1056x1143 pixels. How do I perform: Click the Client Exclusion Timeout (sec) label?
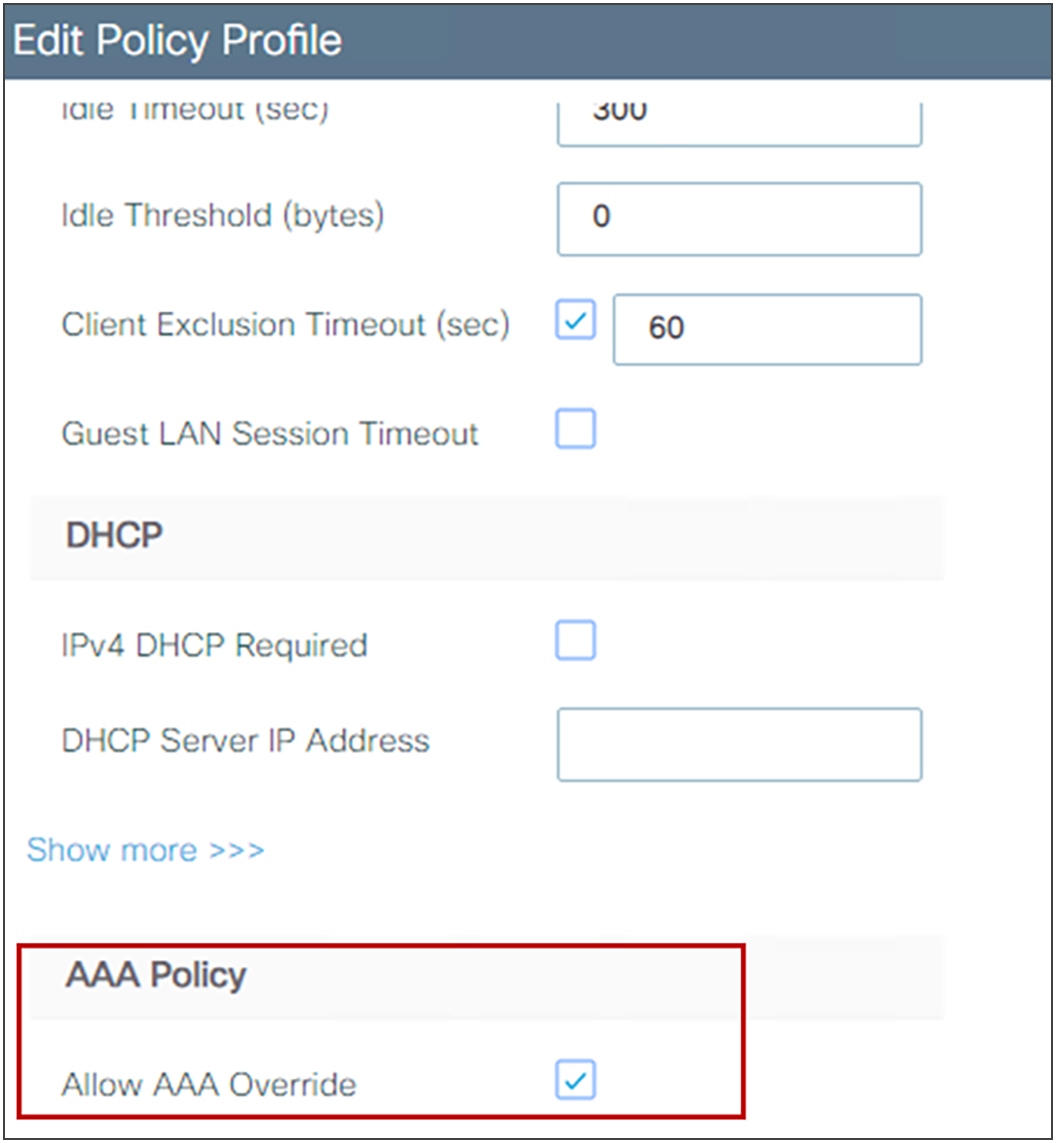coord(285,325)
